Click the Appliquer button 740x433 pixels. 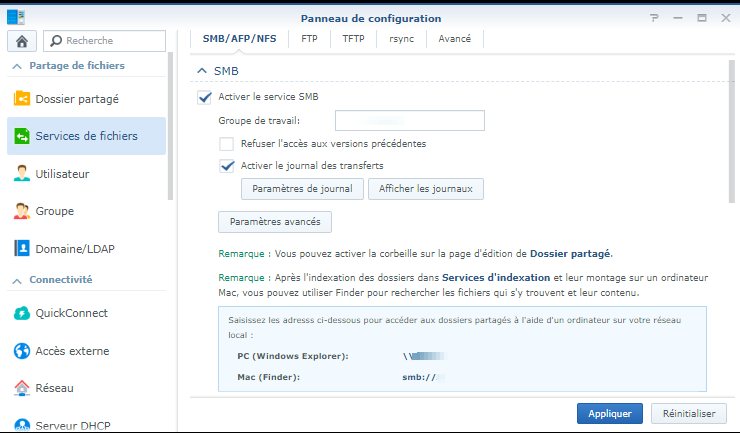(609, 413)
